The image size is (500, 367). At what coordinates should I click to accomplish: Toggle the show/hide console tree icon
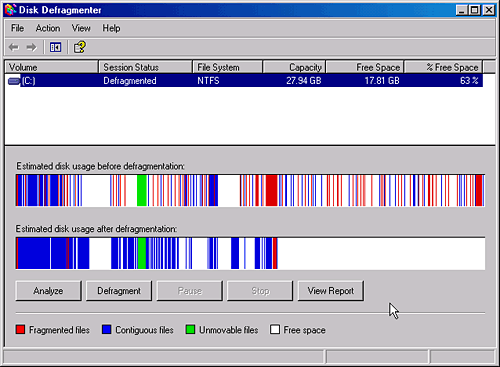point(55,47)
